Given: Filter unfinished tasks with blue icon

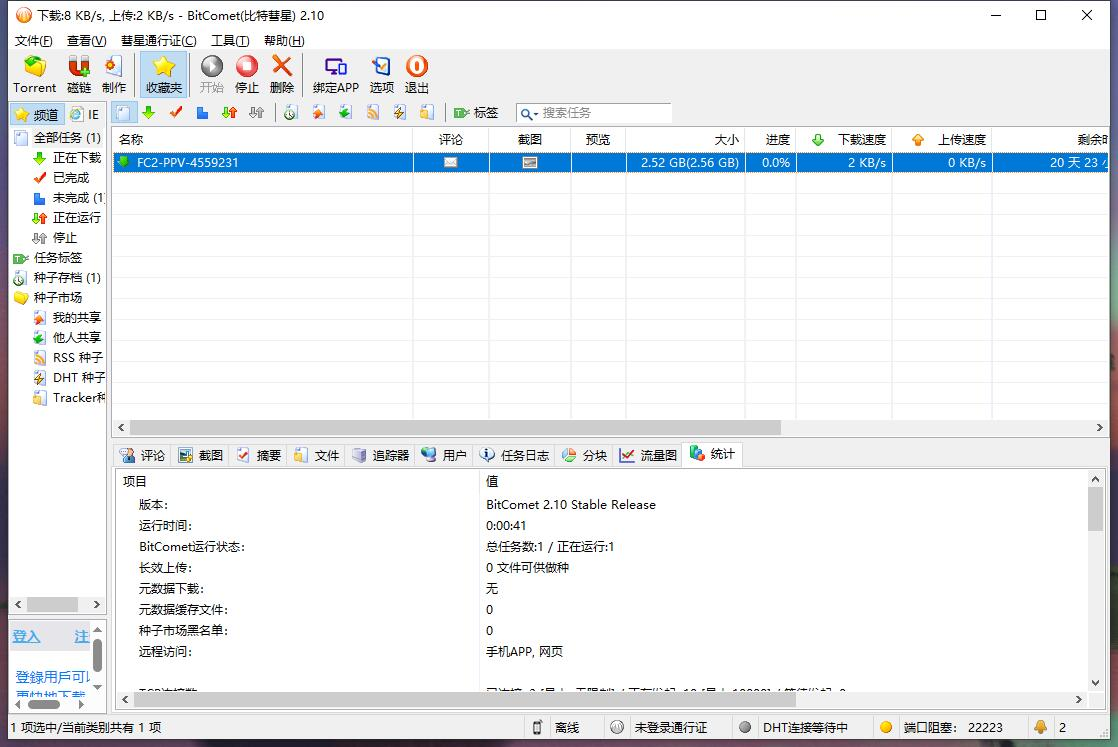Looking at the screenshot, I should [202, 113].
